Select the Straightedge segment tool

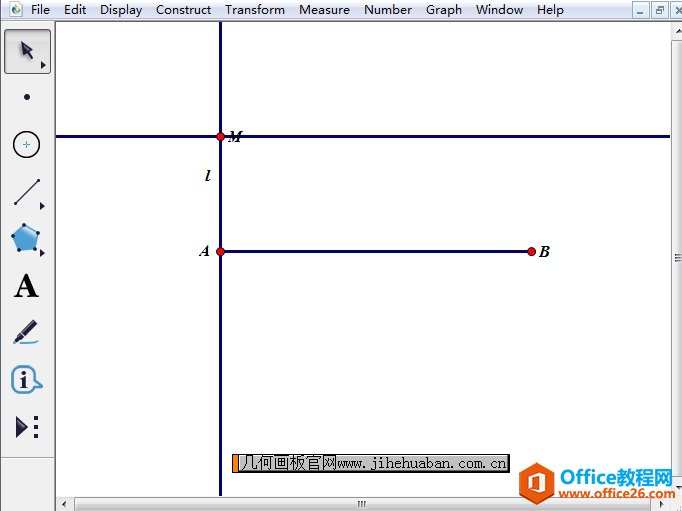point(27,192)
